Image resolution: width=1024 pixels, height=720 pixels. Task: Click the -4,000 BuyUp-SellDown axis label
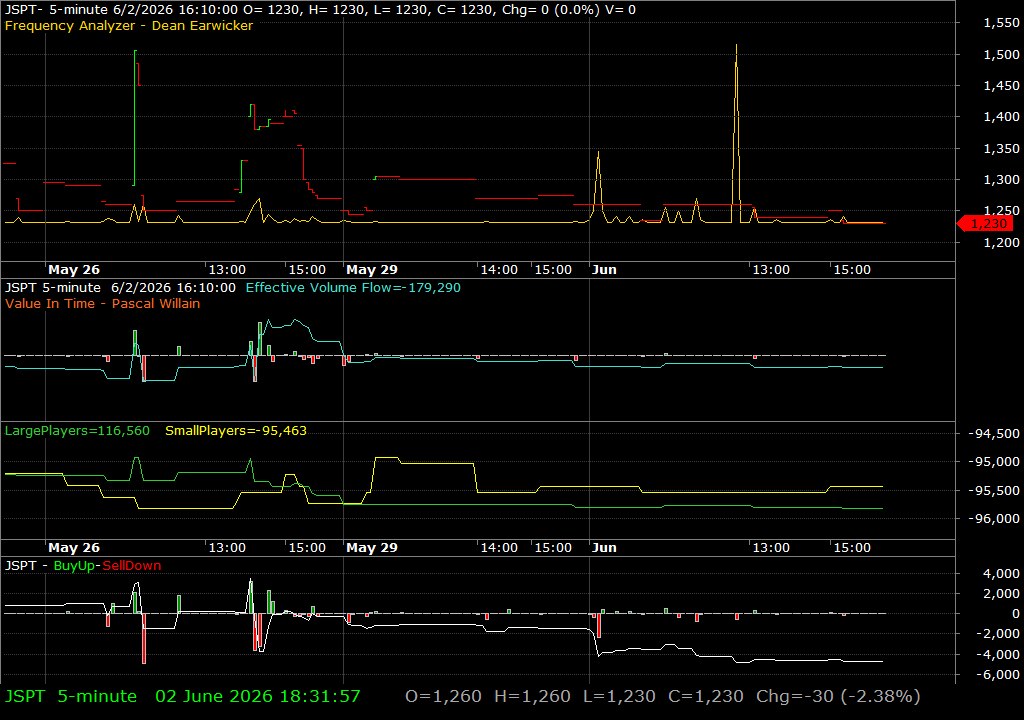pyautogui.click(x=997, y=654)
